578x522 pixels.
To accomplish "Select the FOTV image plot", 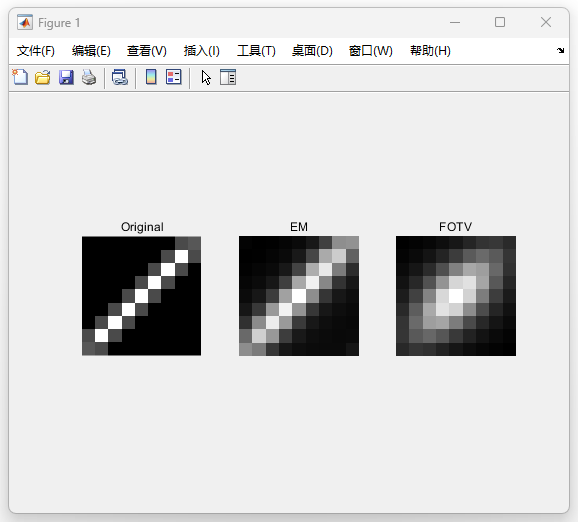I will click(x=456, y=296).
